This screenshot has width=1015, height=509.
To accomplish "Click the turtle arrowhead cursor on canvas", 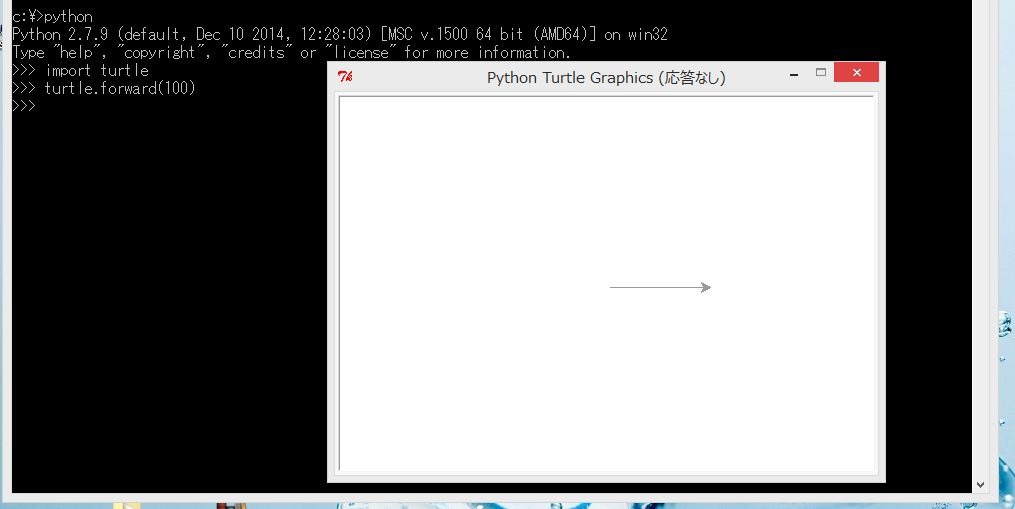I will [706, 288].
